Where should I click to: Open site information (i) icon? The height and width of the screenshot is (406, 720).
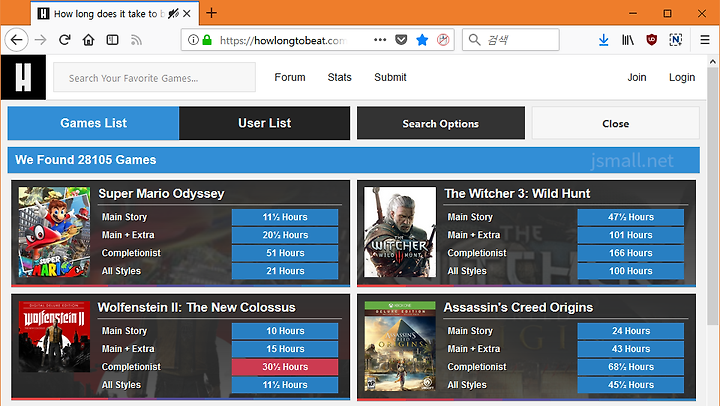click(x=193, y=40)
